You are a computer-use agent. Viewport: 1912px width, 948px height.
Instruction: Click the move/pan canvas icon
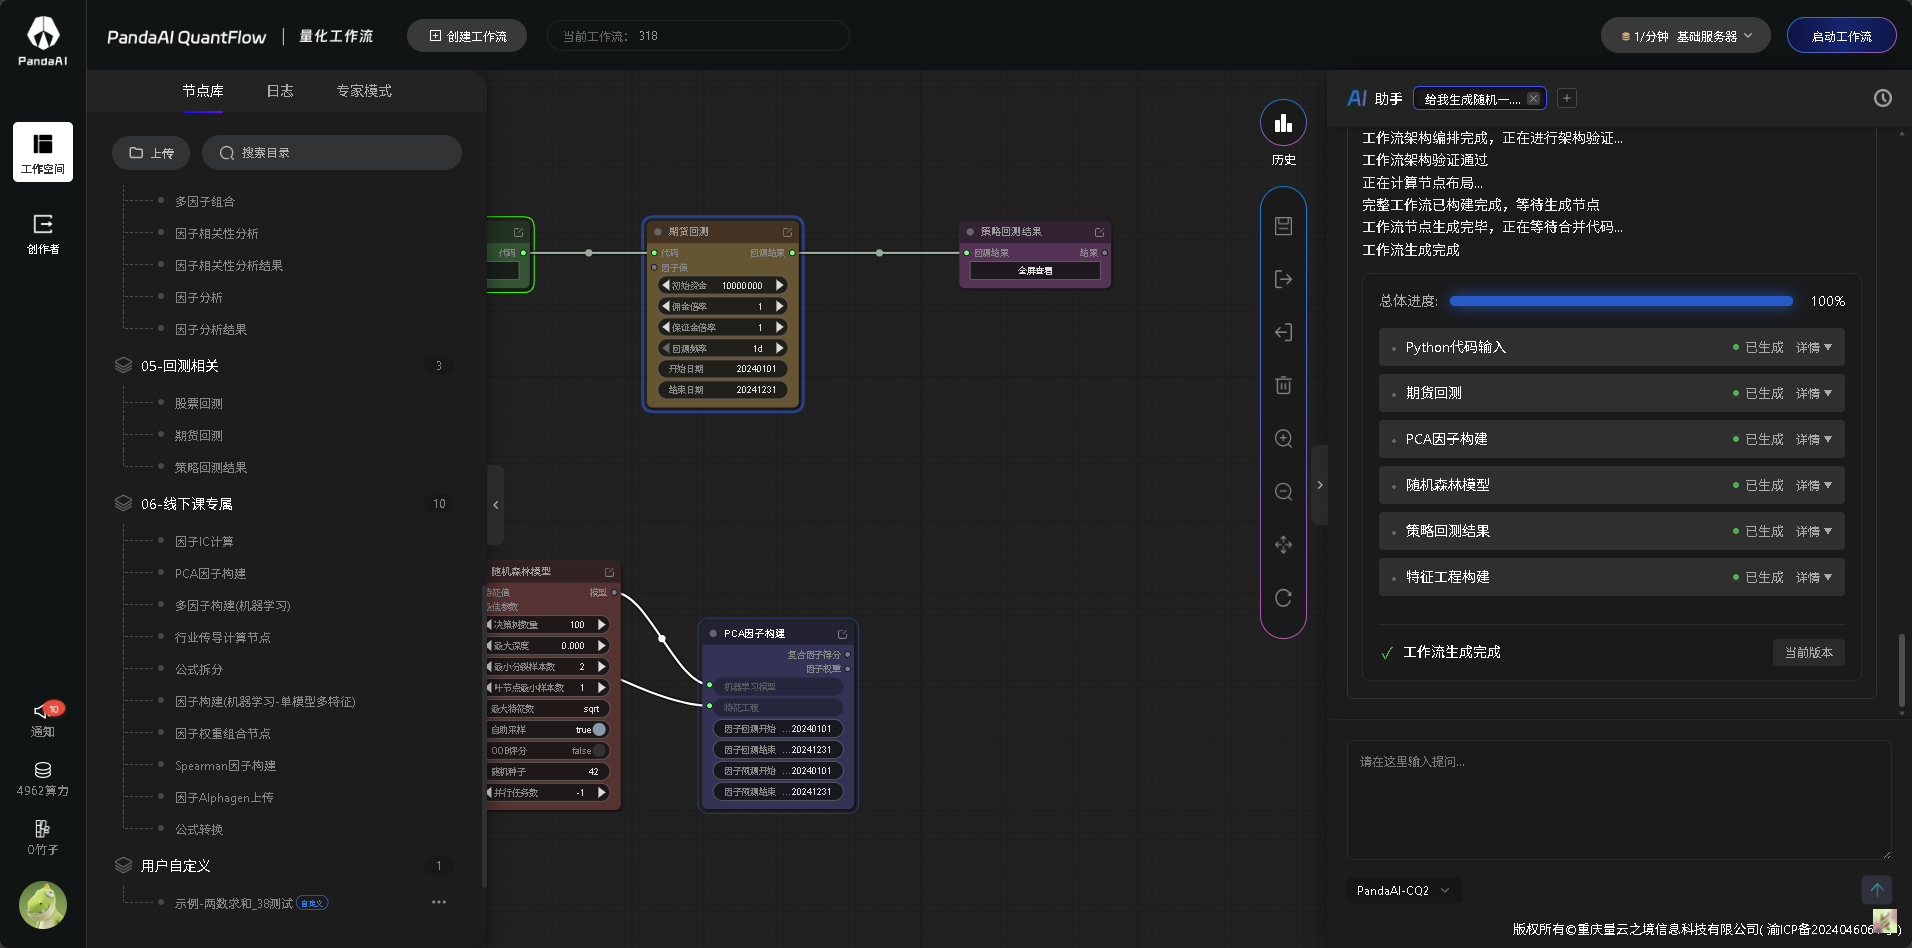(x=1283, y=545)
